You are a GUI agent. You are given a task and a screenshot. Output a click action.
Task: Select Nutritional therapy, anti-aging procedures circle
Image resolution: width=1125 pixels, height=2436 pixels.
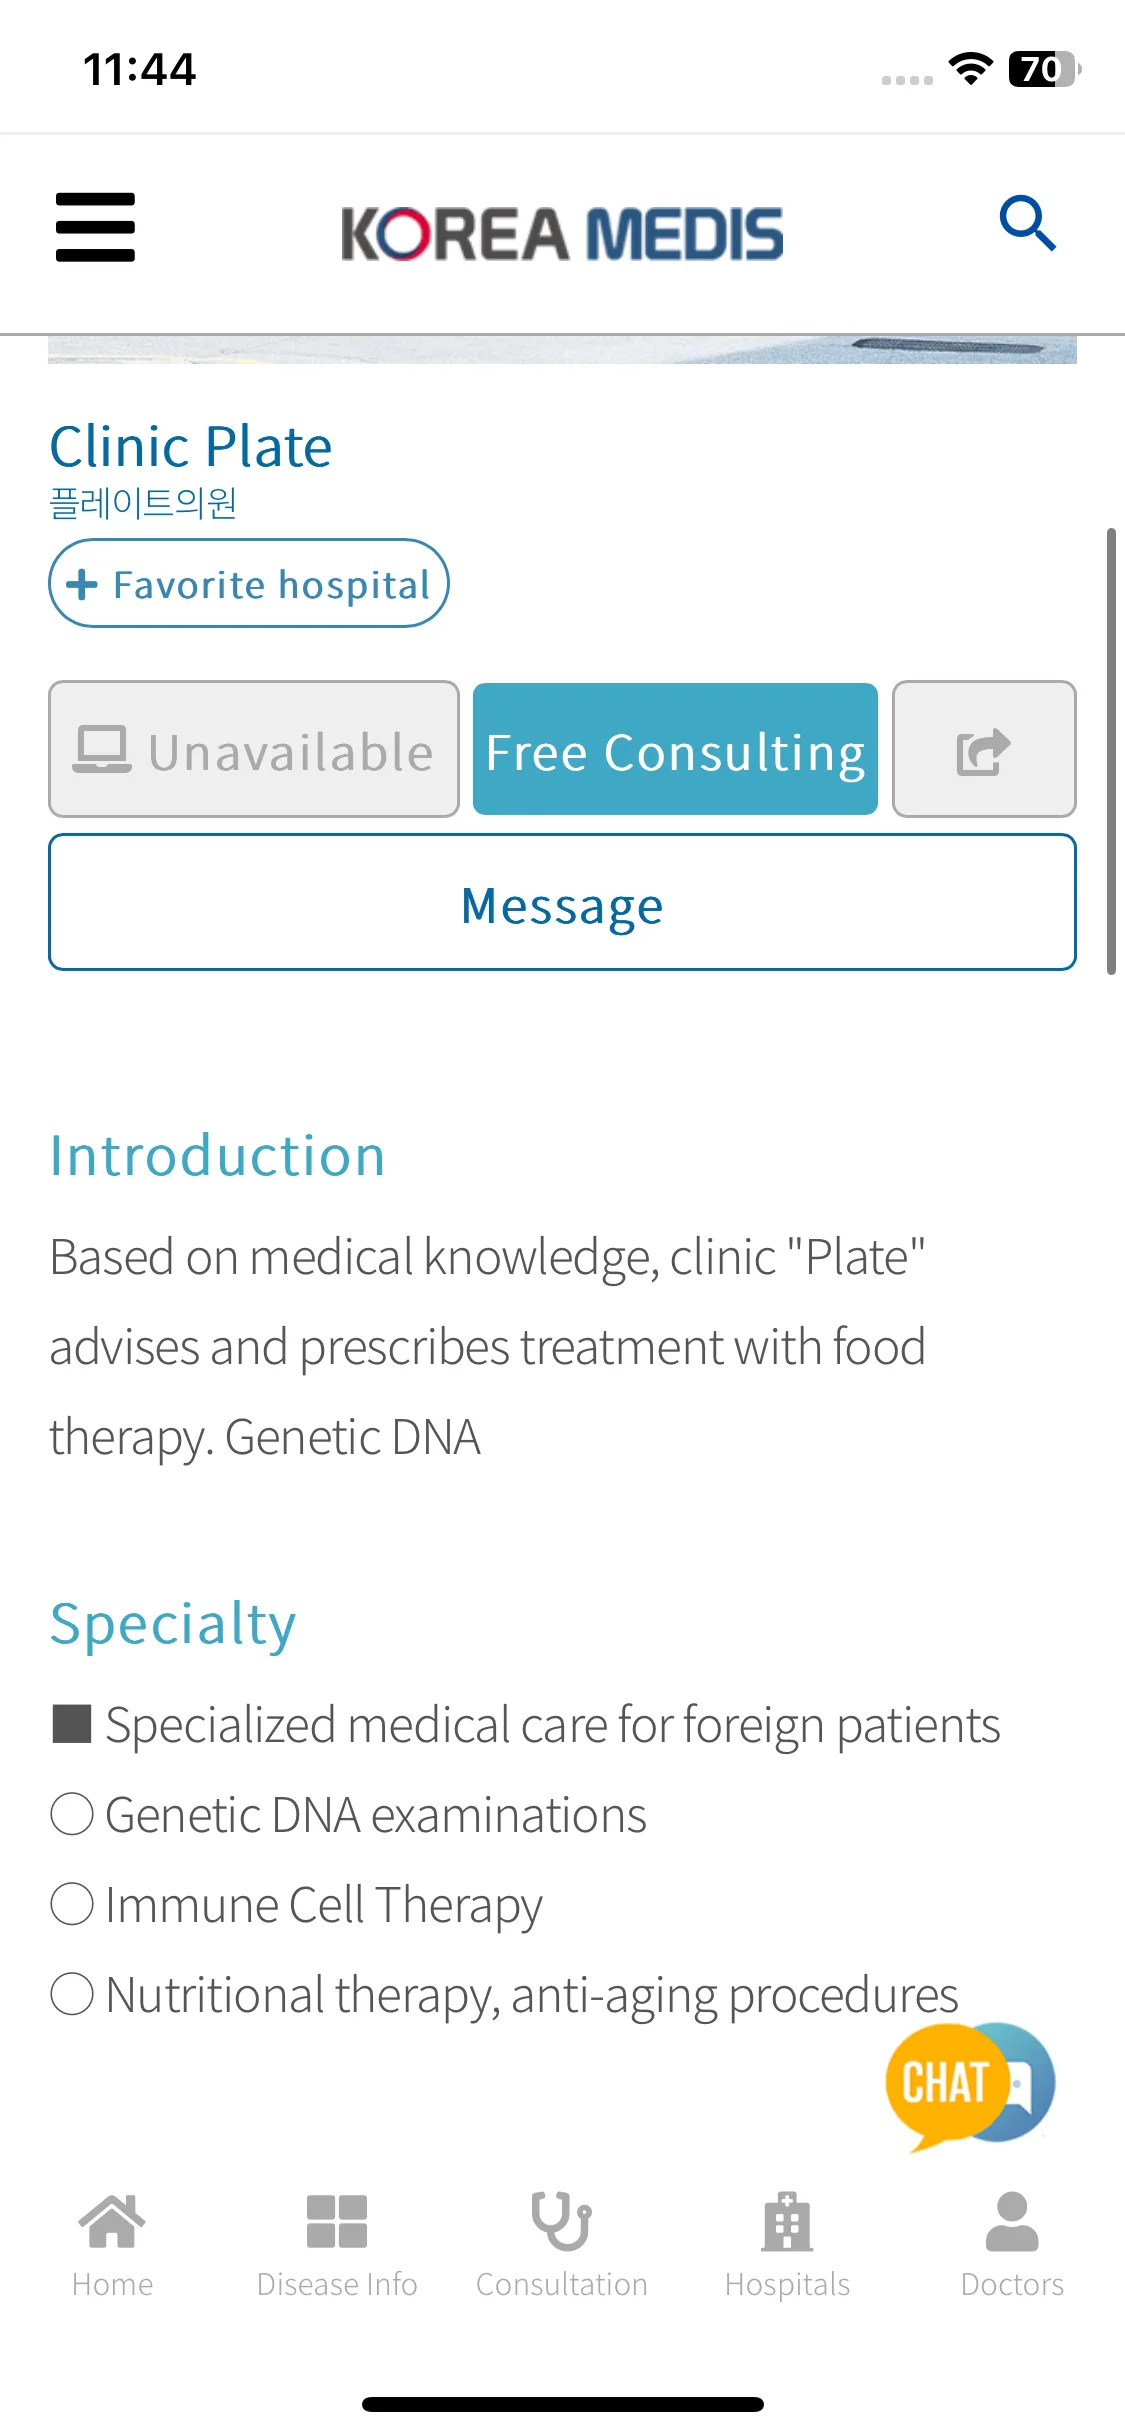[x=72, y=1994]
